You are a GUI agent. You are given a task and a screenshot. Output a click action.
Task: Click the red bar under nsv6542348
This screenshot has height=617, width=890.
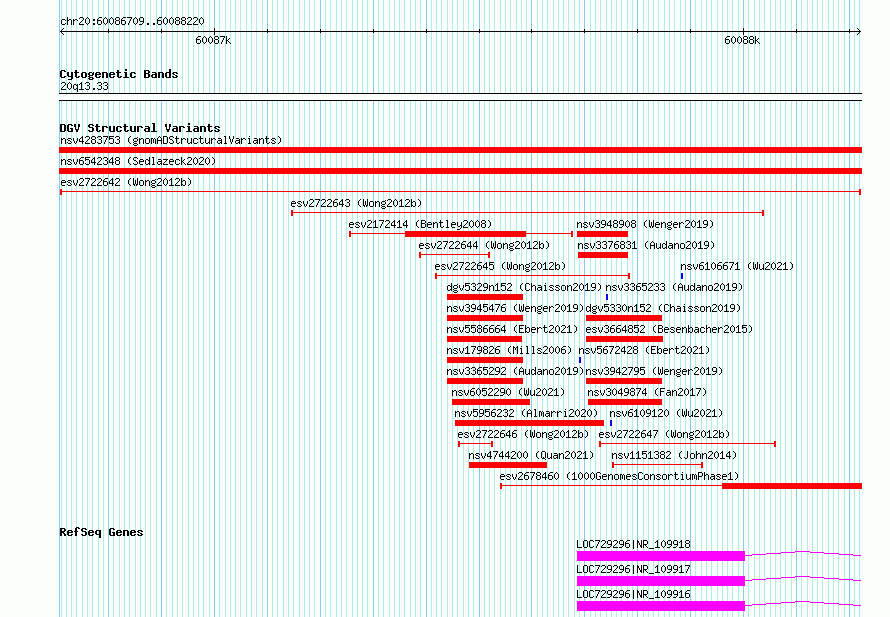point(460,171)
